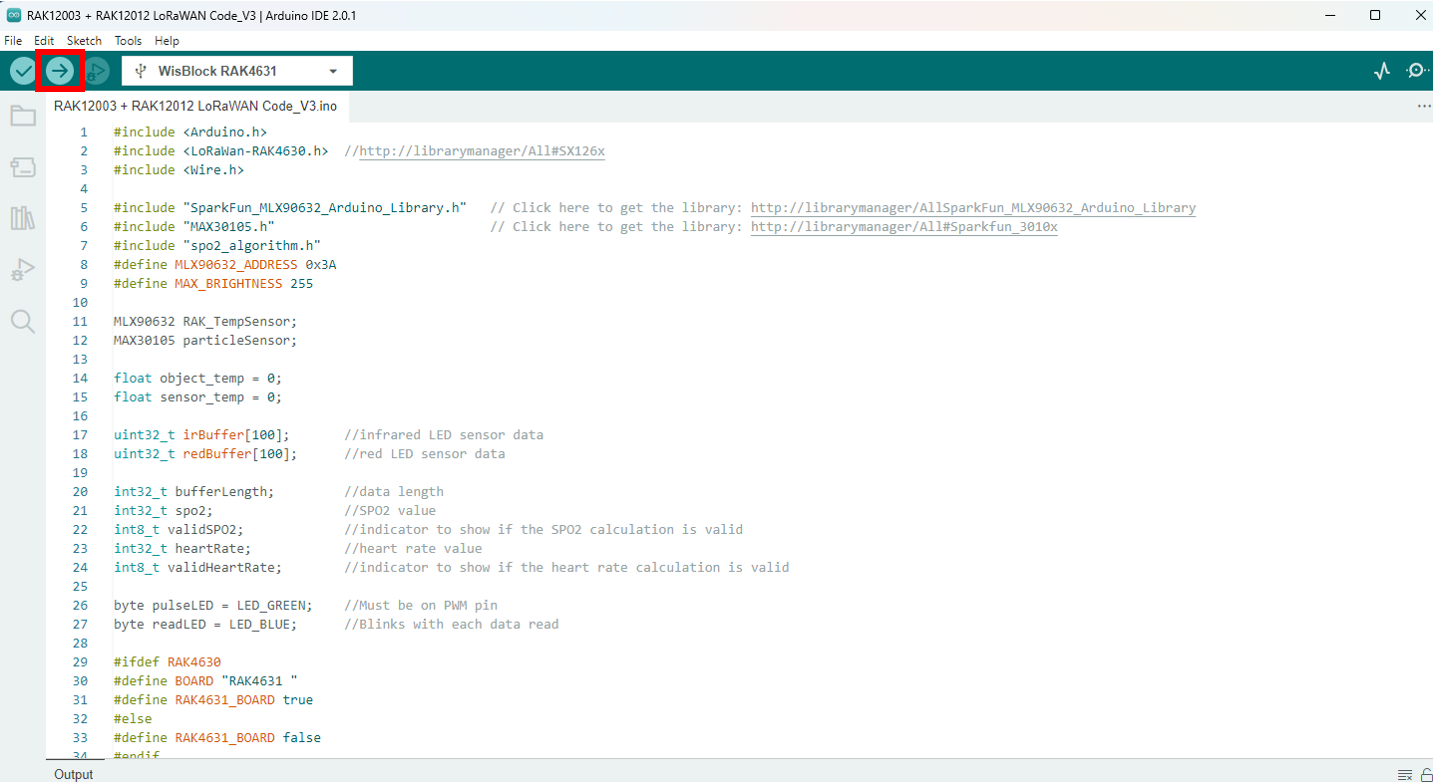The height and width of the screenshot is (782, 1433).
Task: Click 'int8_t validHeartRate;' declaration
Action: [198, 567]
